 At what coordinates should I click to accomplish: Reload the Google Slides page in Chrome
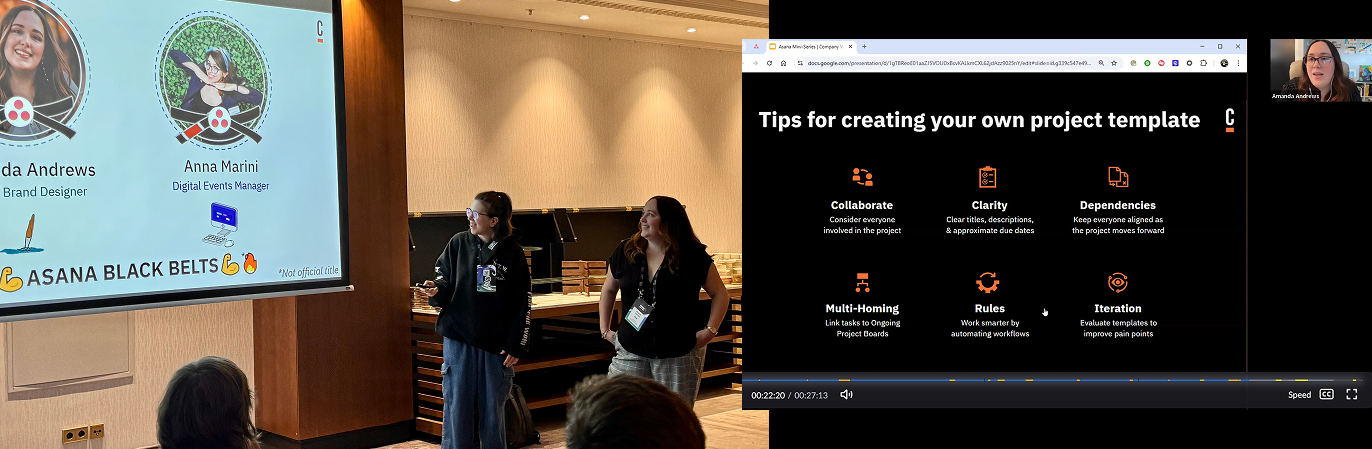[x=769, y=63]
